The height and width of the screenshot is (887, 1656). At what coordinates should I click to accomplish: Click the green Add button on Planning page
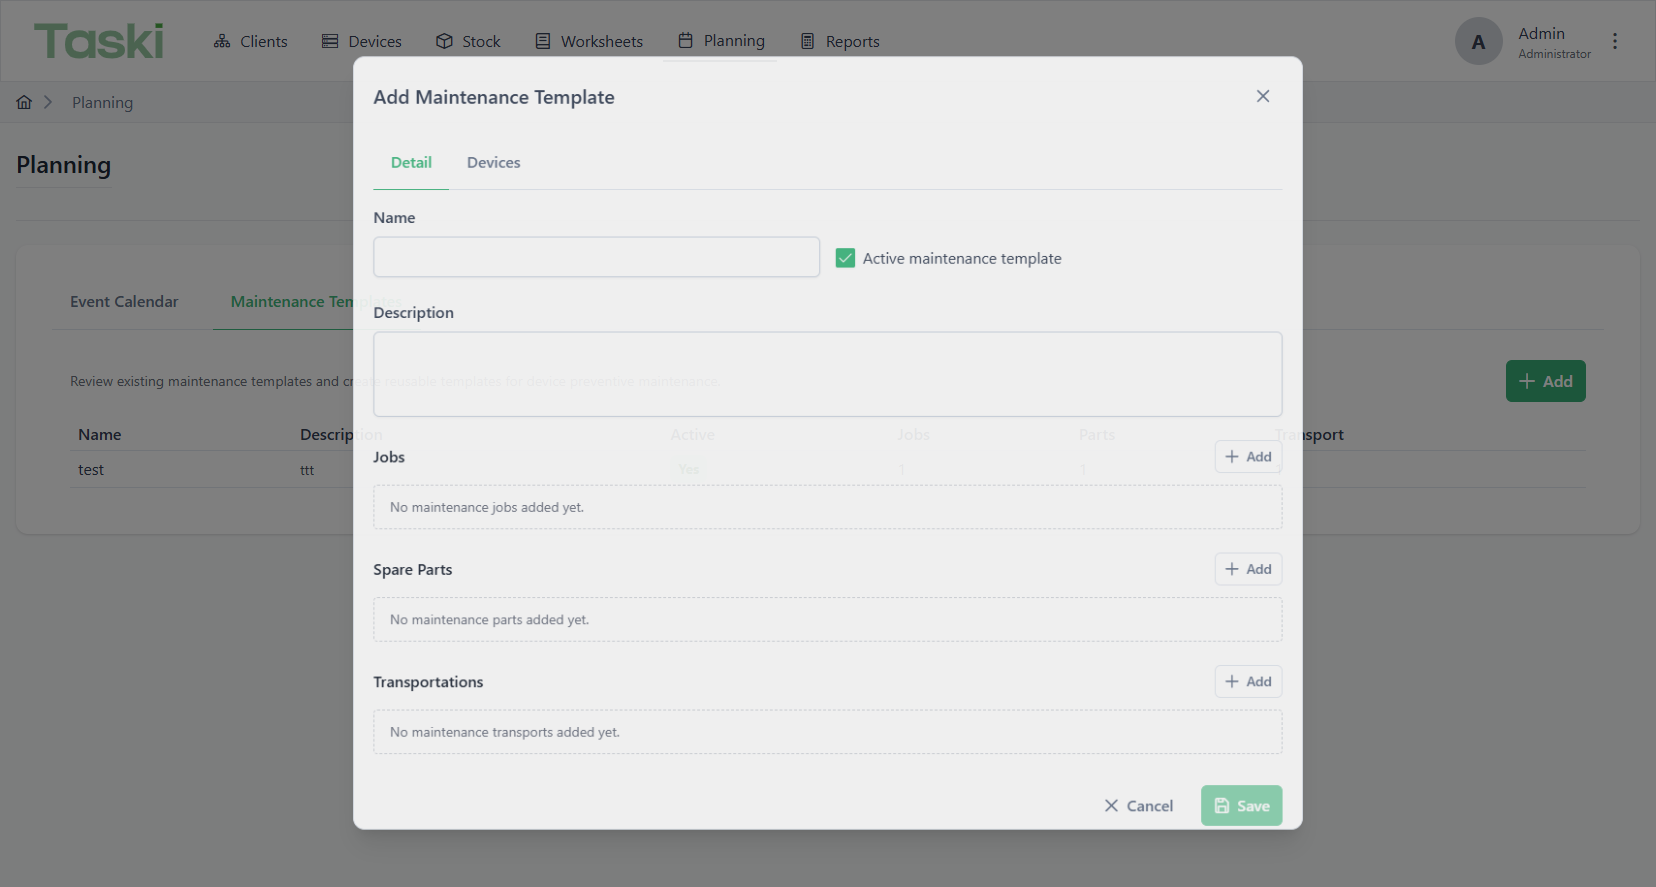point(1545,381)
